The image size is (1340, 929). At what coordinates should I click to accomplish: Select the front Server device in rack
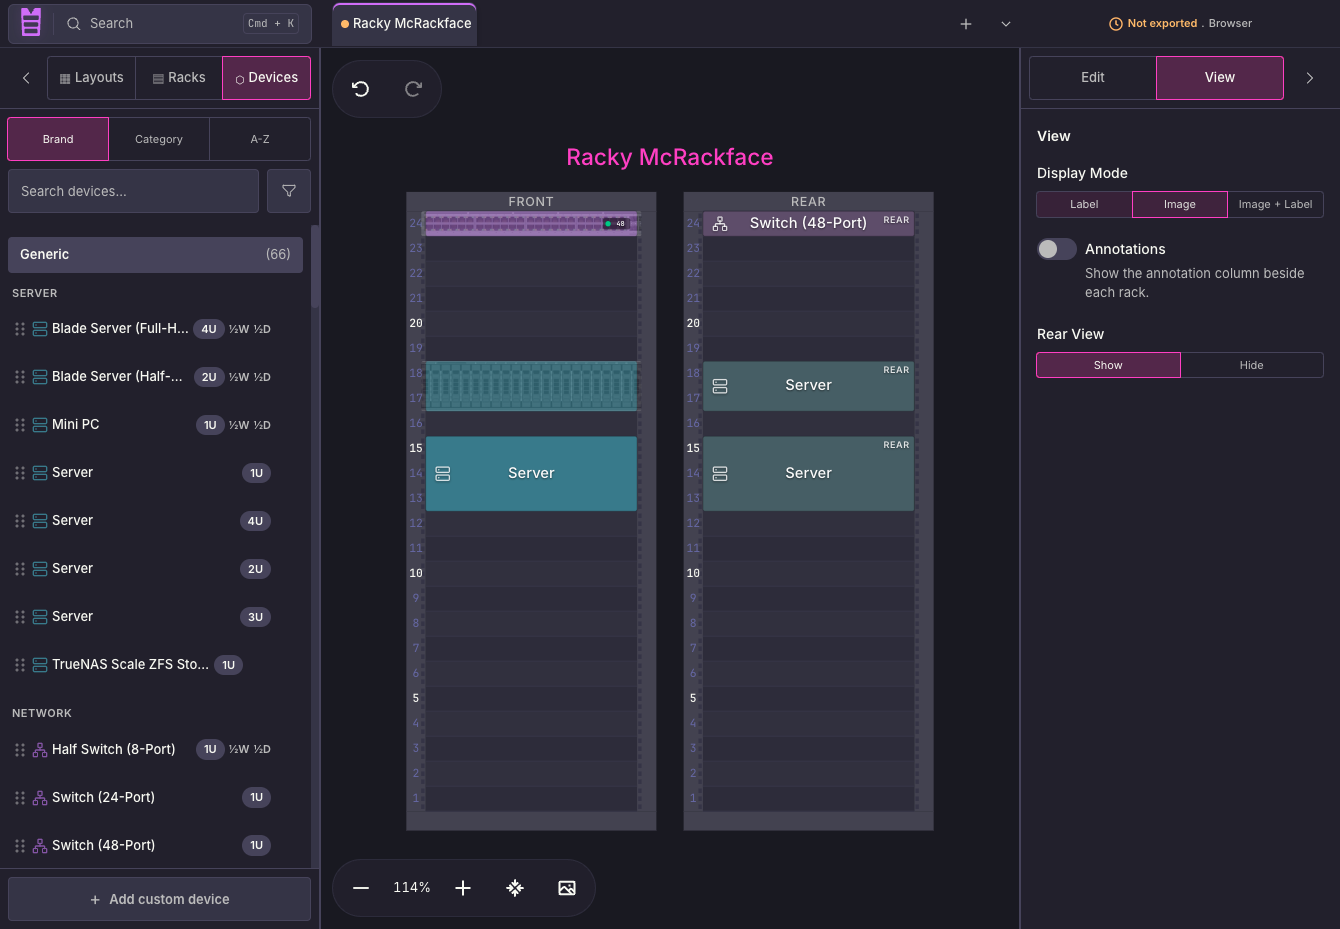tap(531, 474)
